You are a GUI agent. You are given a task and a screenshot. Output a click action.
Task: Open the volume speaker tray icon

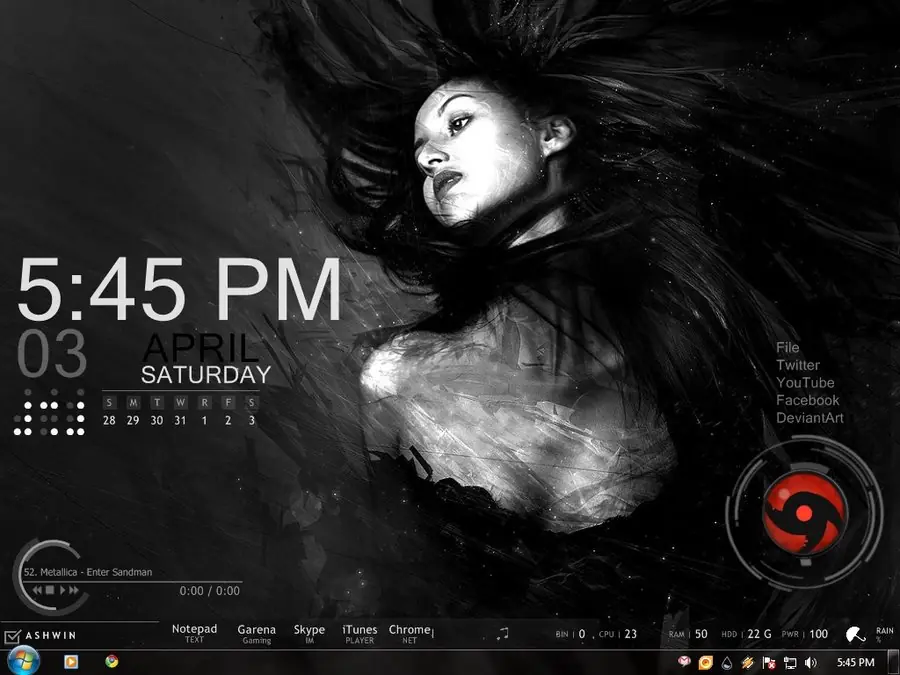pos(810,663)
